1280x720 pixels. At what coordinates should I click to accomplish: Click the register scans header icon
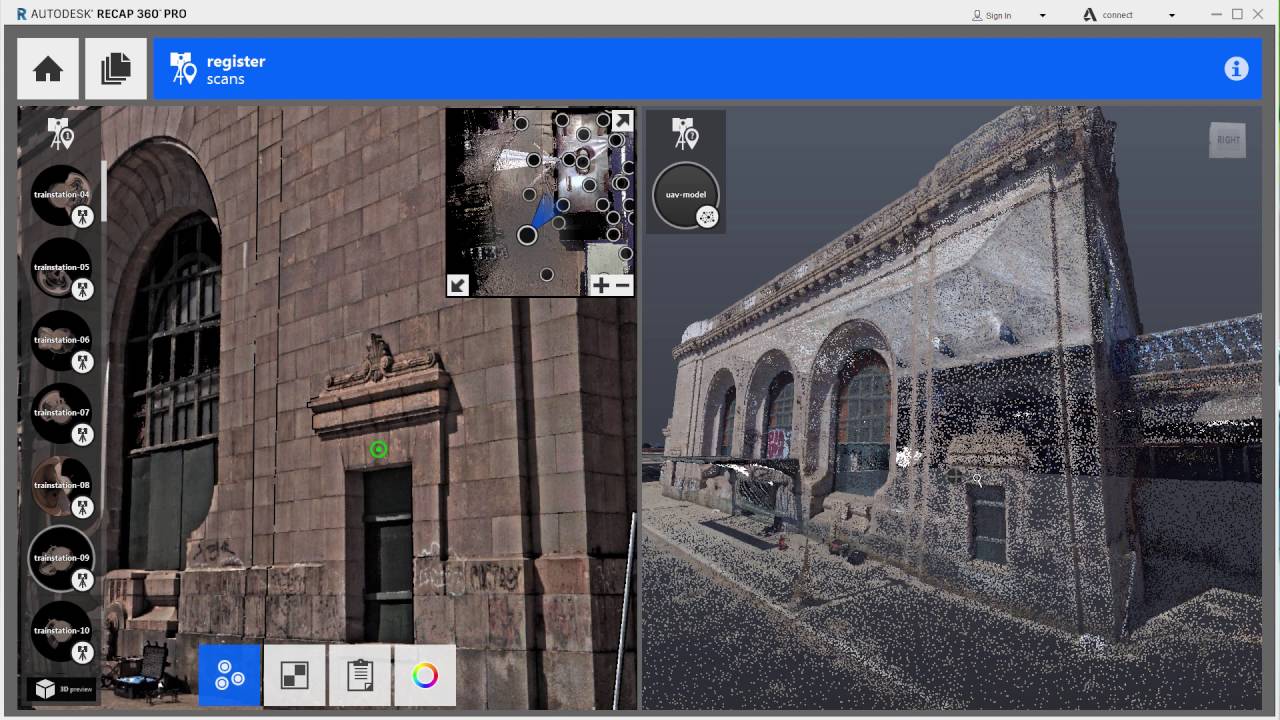coord(183,69)
